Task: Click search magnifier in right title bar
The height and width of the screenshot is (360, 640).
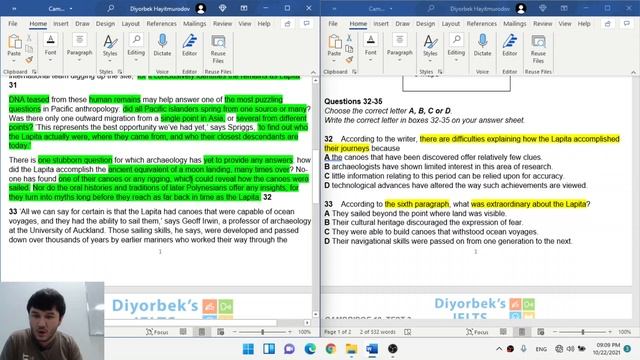Action: pos(431,8)
